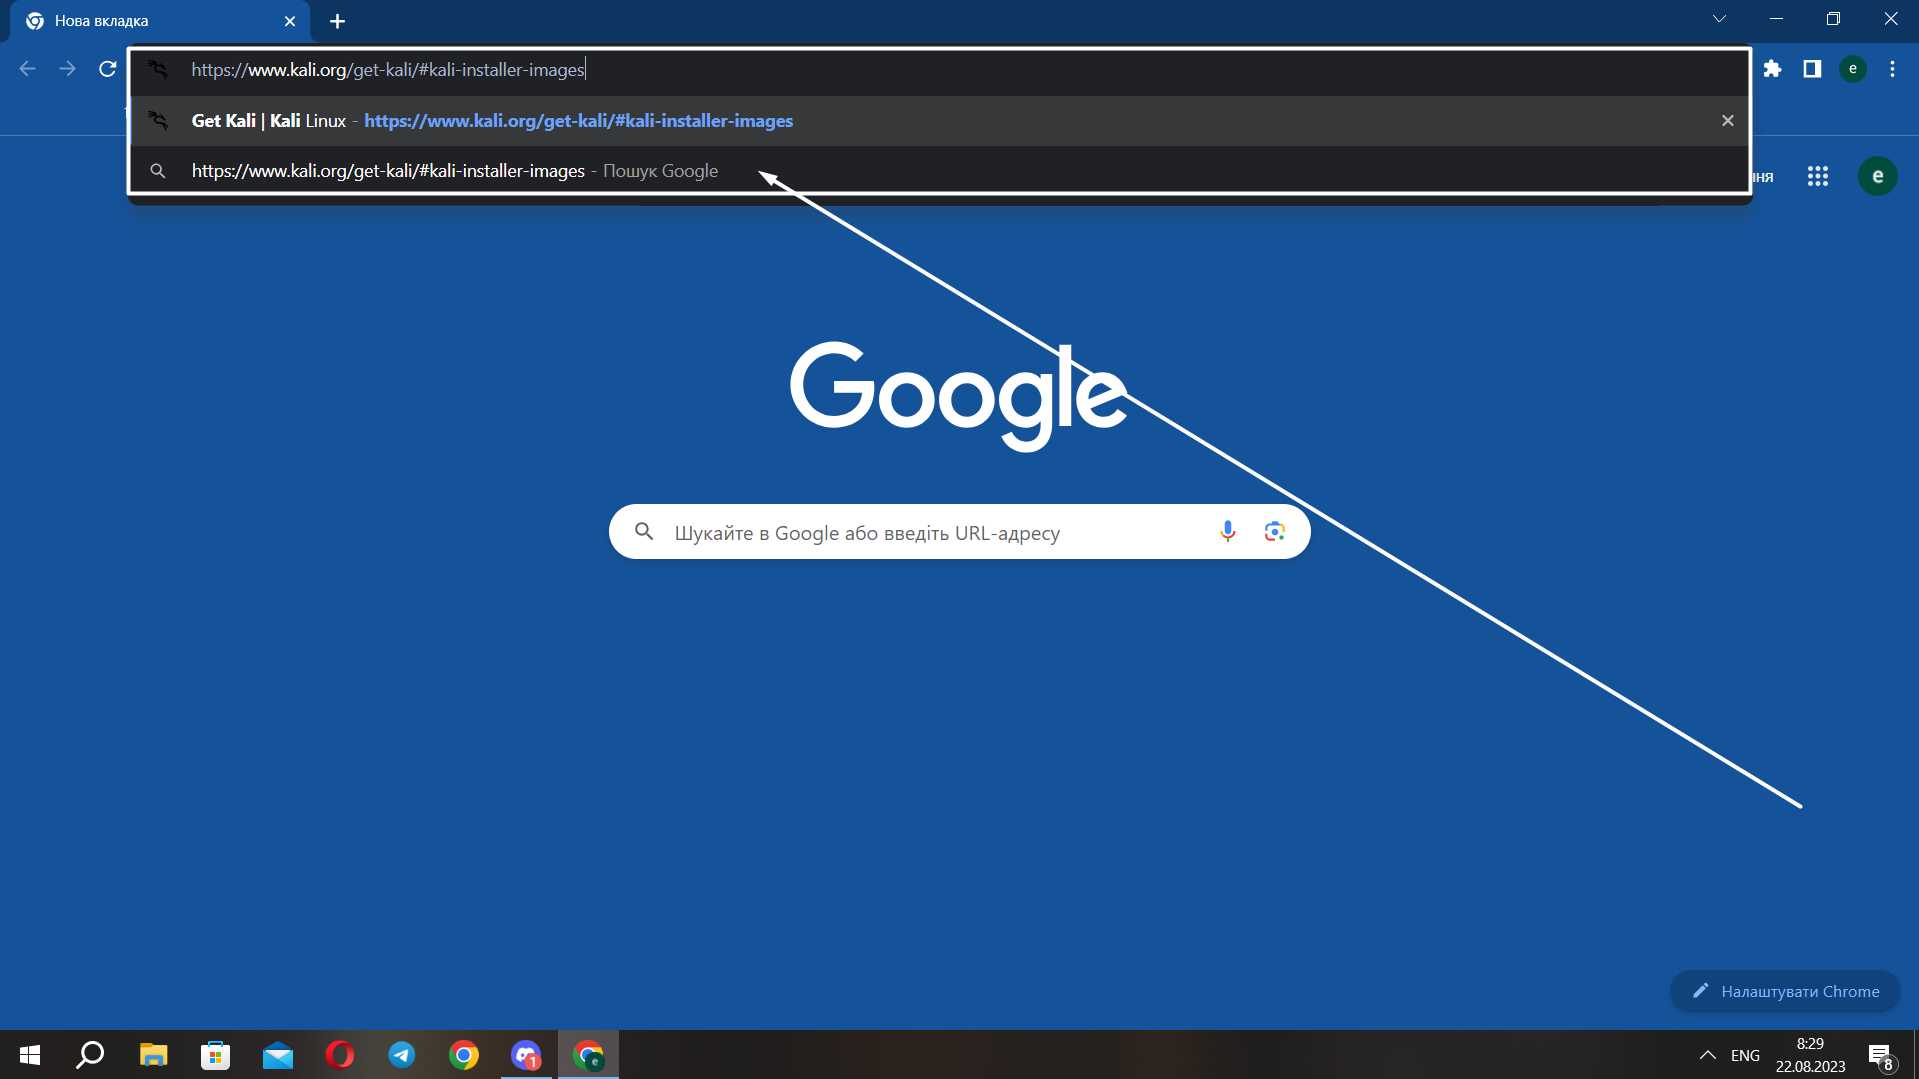
Task: Remove the Get Kali suggestion with X
Action: [x=1727, y=121]
